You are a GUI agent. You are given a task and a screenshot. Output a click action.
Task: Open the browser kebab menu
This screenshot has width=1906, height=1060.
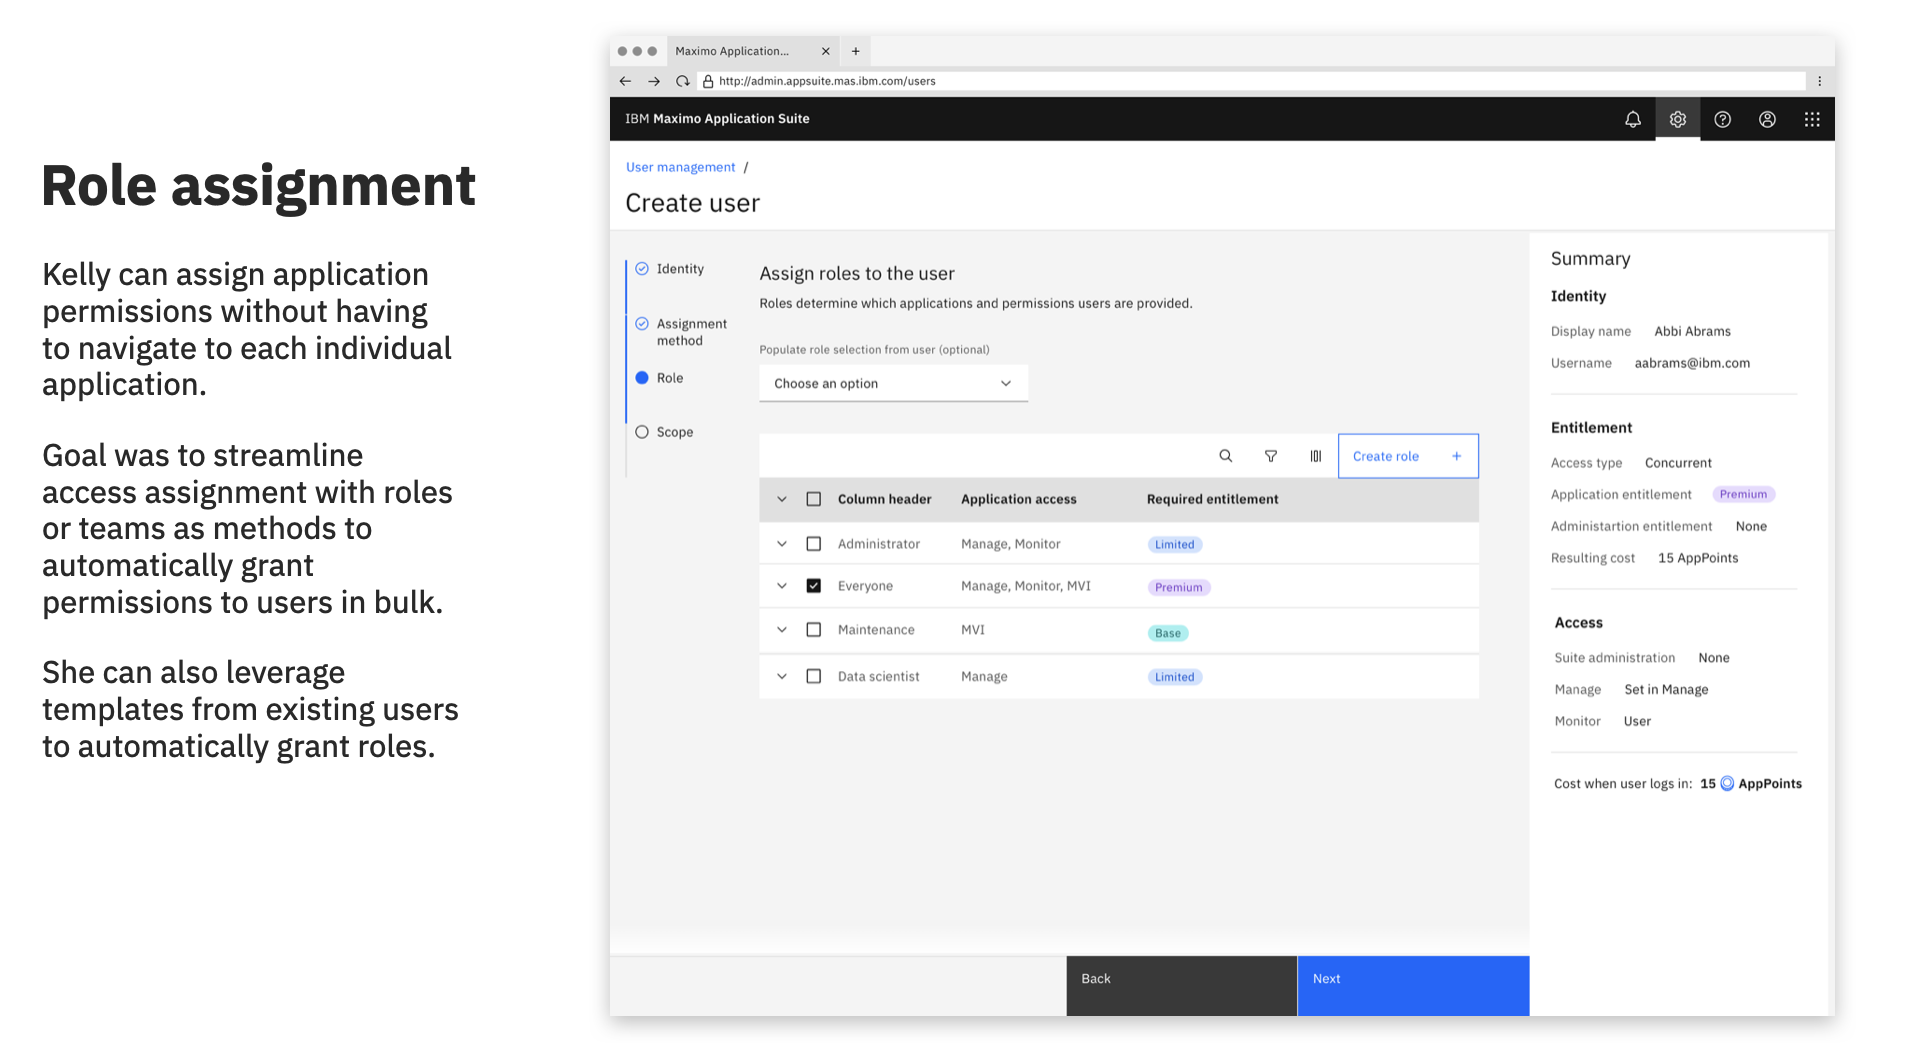pyautogui.click(x=1819, y=81)
